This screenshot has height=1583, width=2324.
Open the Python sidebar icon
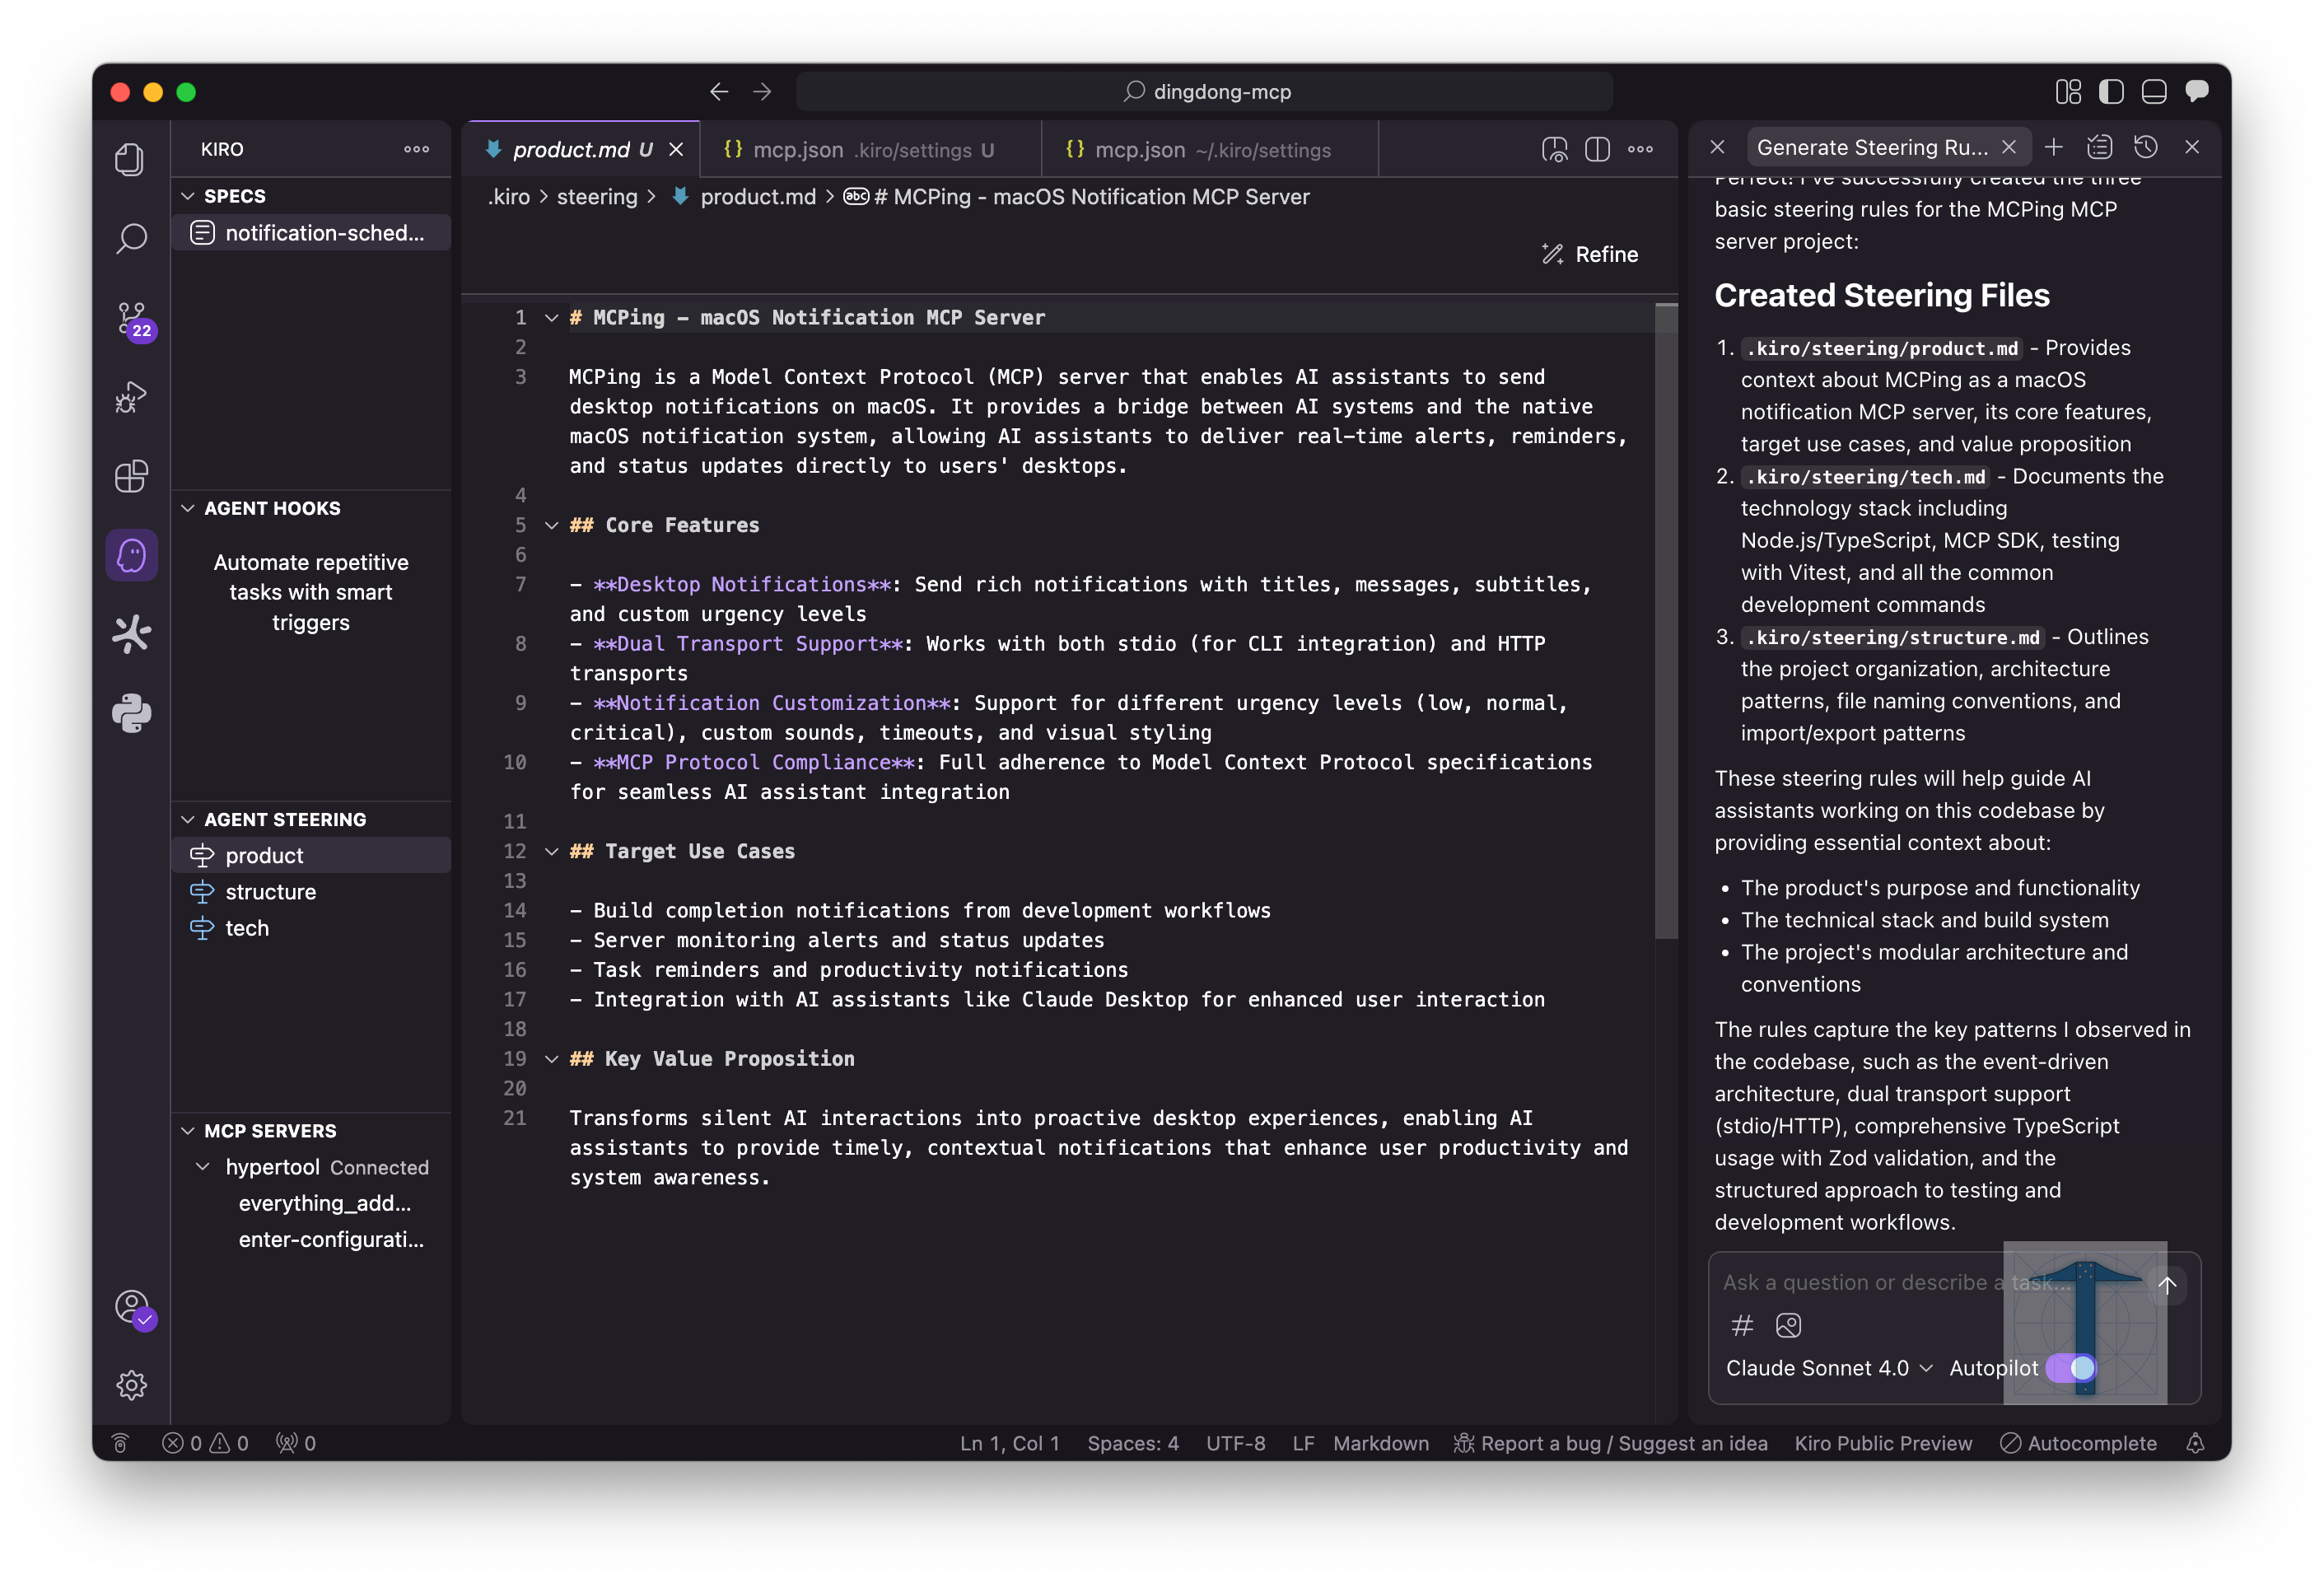(131, 713)
